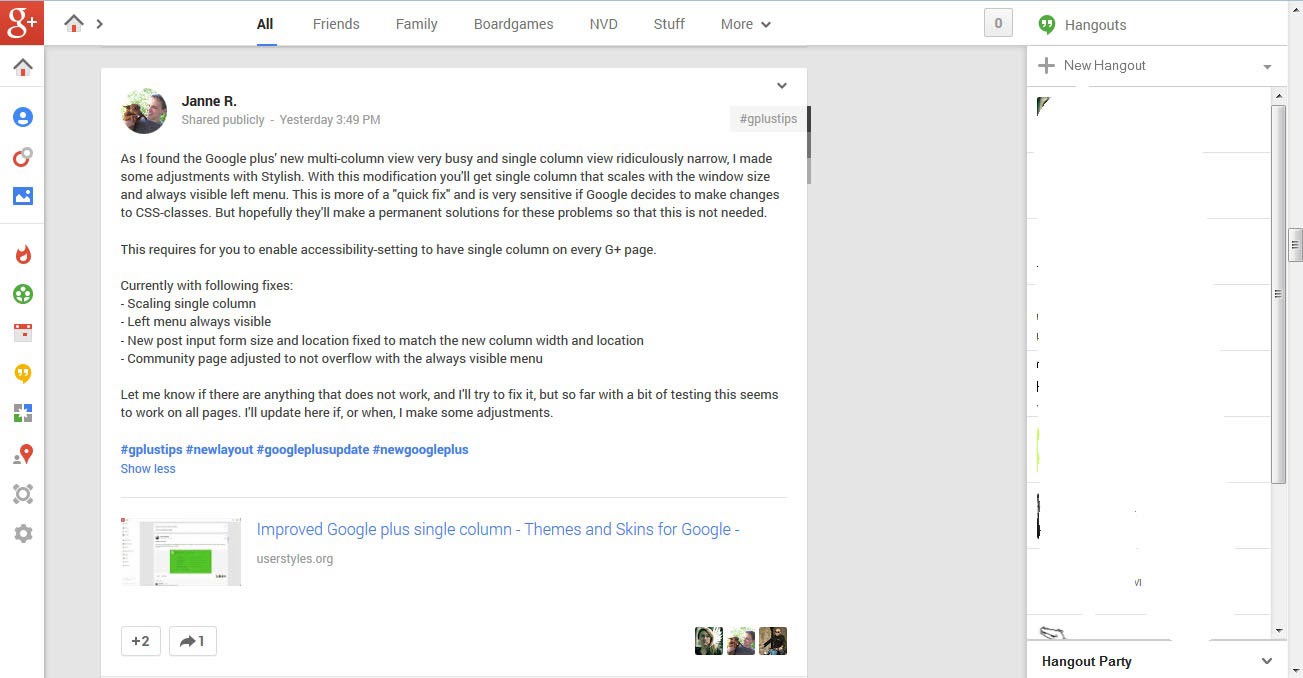Viewport: 1303px width, 678px height.
Task: Open the Local map pin icon
Action: pyautogui.click(x=23, y=454)
